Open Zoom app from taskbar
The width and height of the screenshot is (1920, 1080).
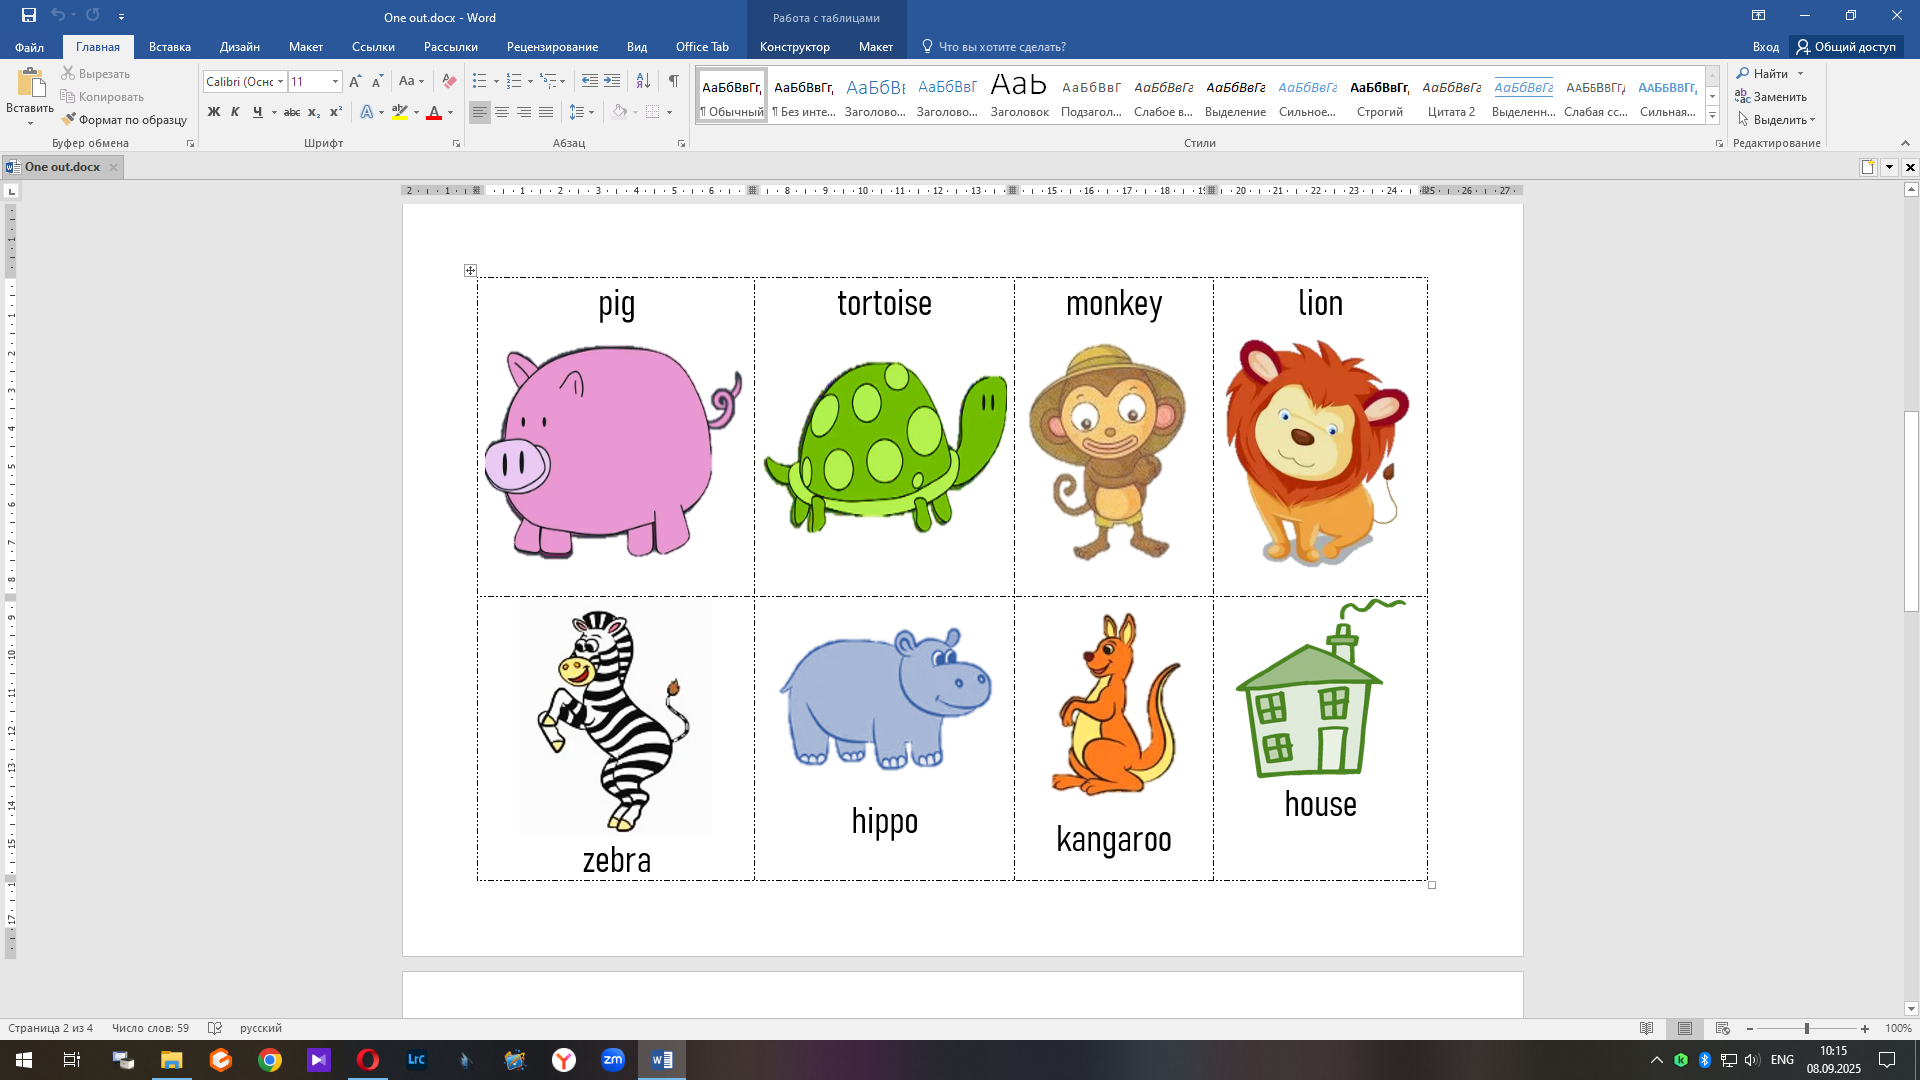point(613,1060)
